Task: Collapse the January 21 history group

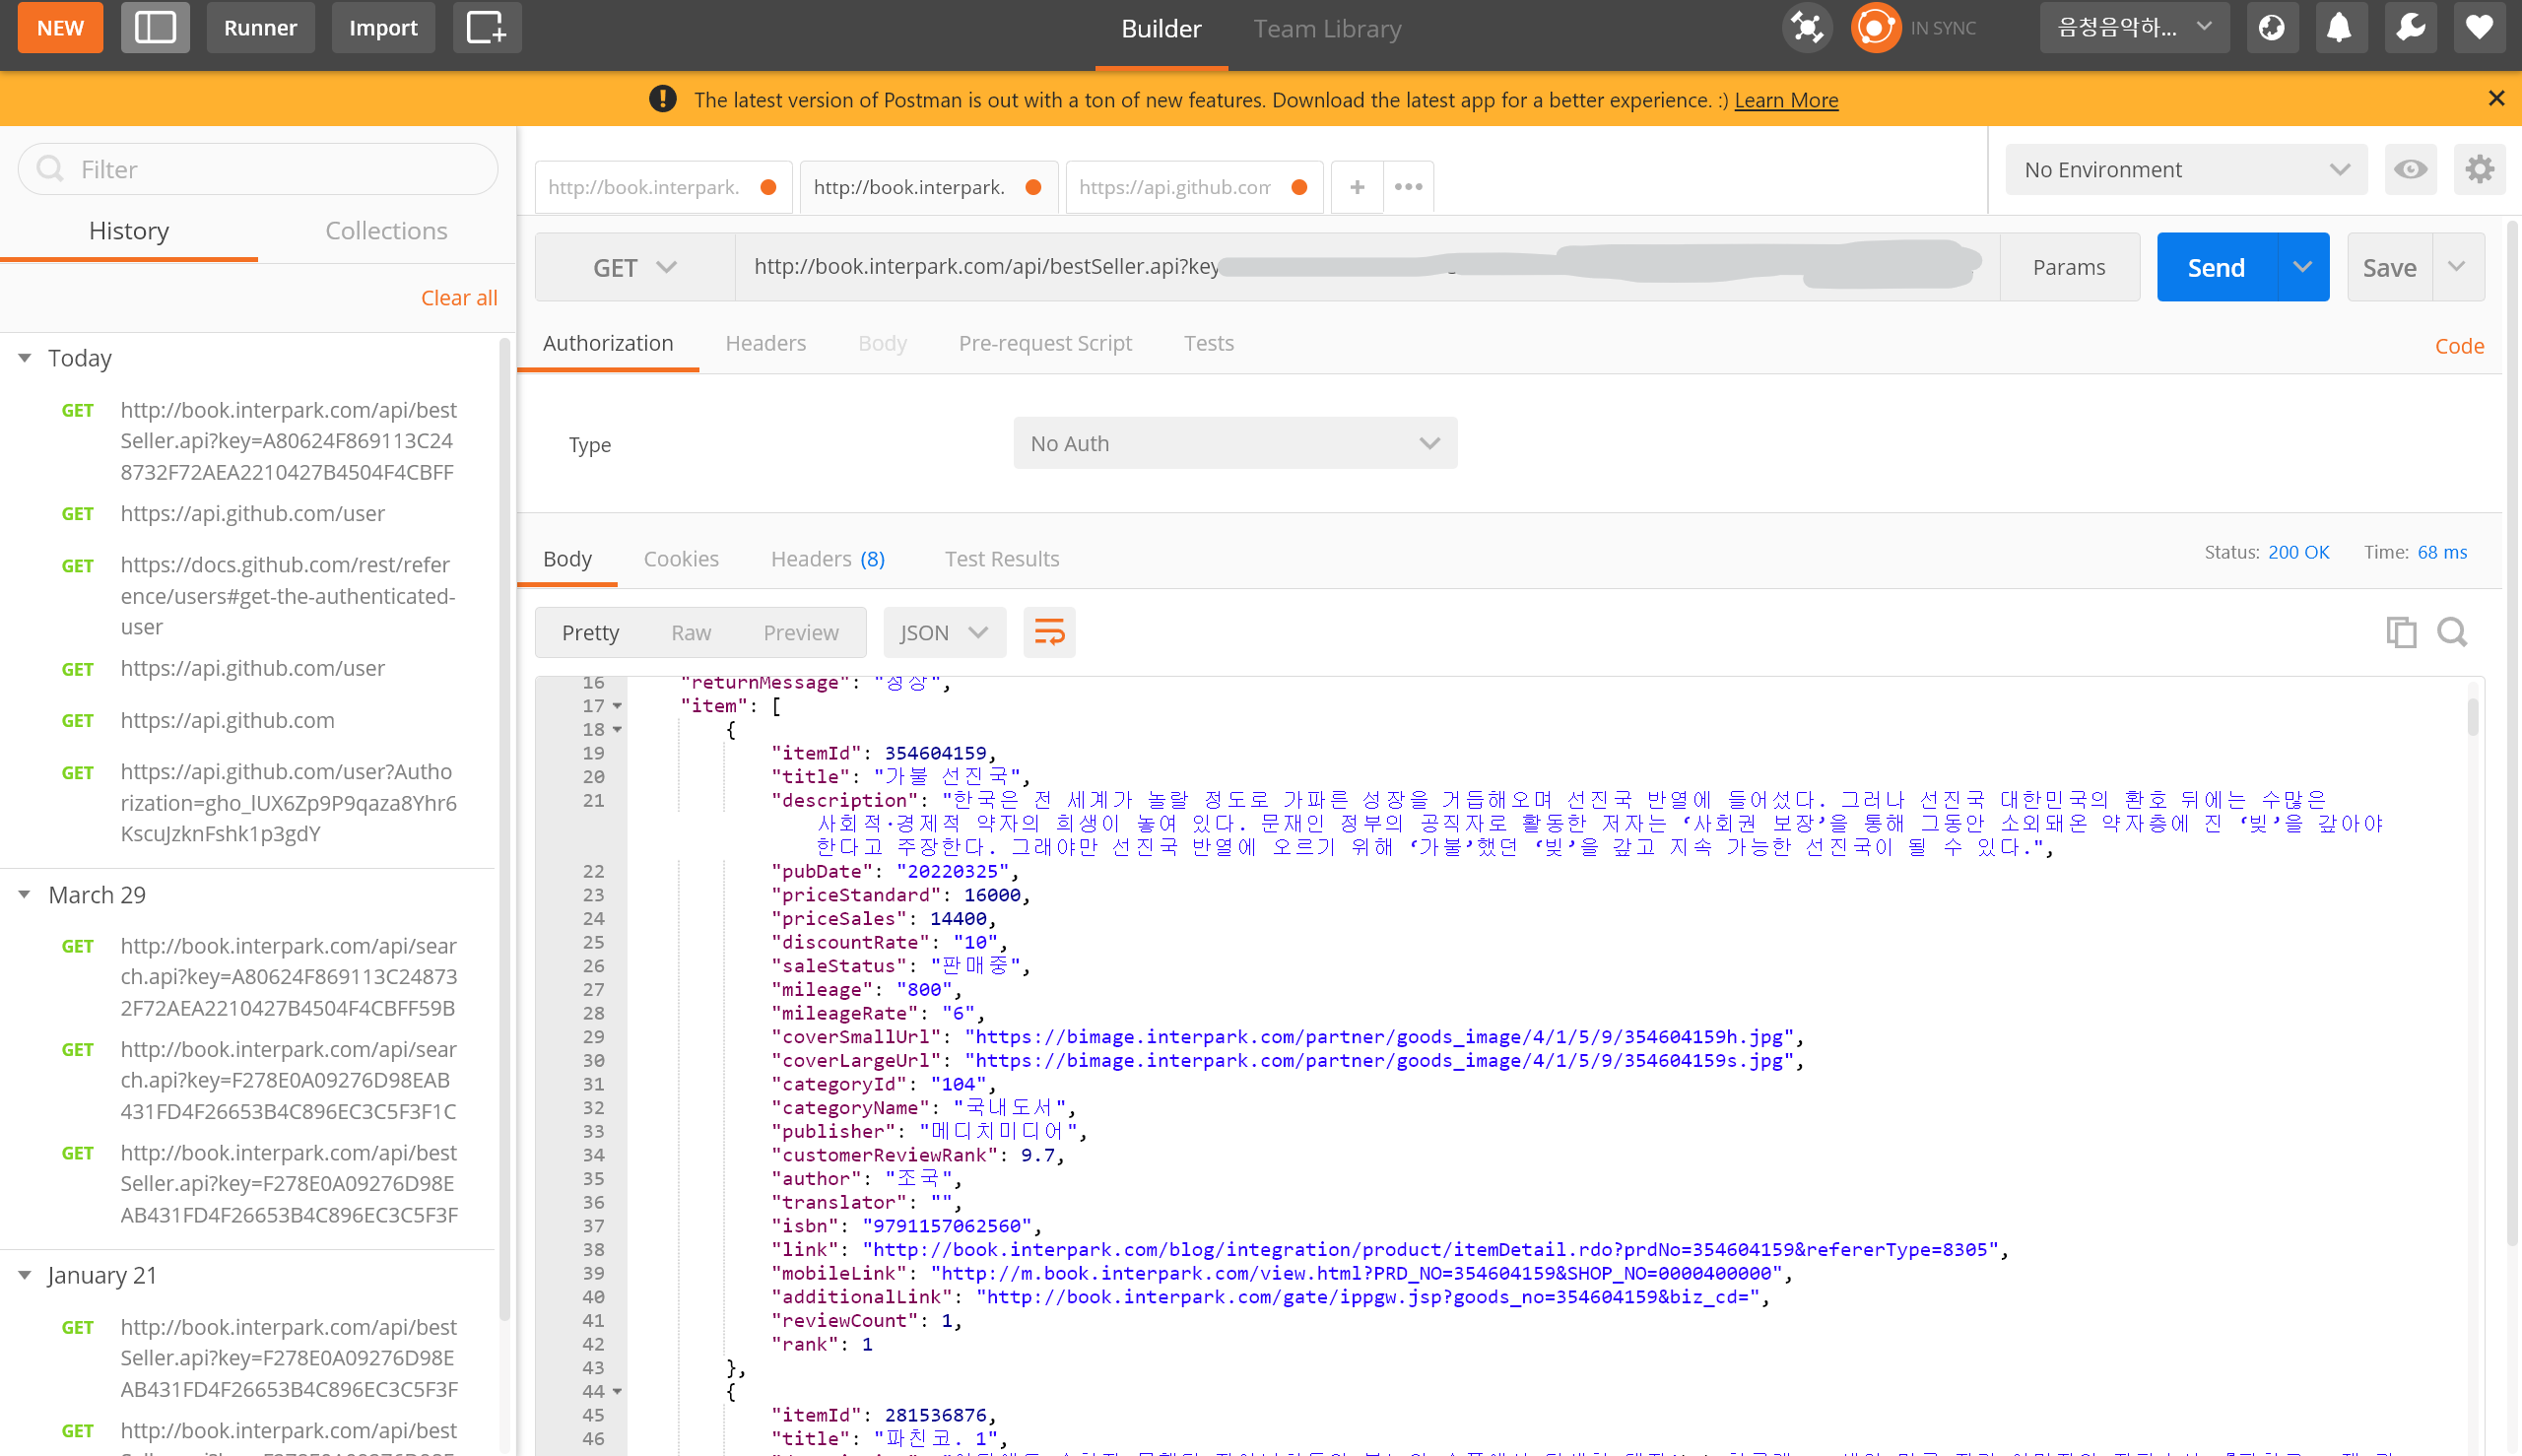Action: 25,1275
